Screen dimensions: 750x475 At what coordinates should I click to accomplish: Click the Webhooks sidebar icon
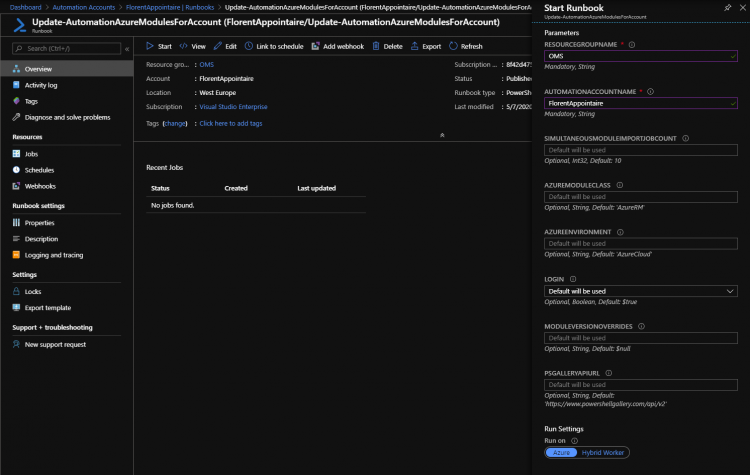[x=16, y=186]
